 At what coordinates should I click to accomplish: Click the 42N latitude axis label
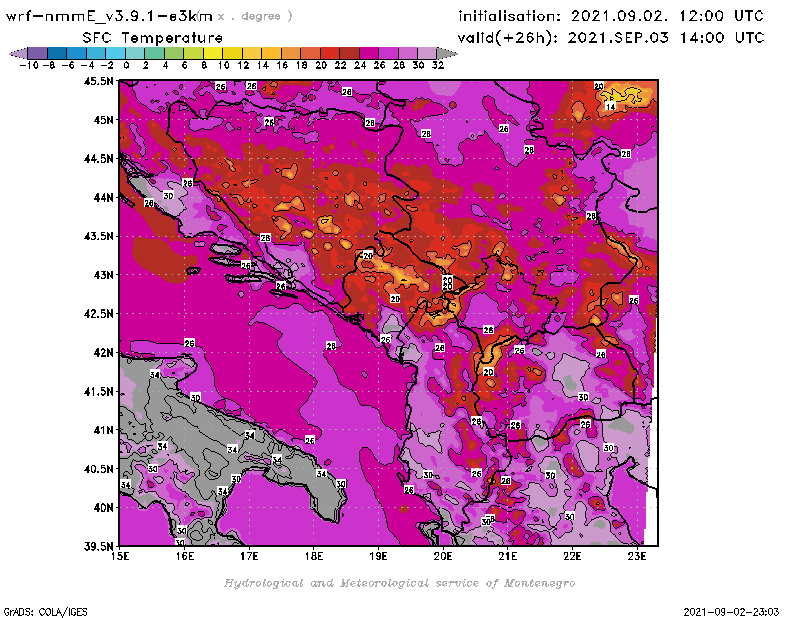tap(103, 353)
